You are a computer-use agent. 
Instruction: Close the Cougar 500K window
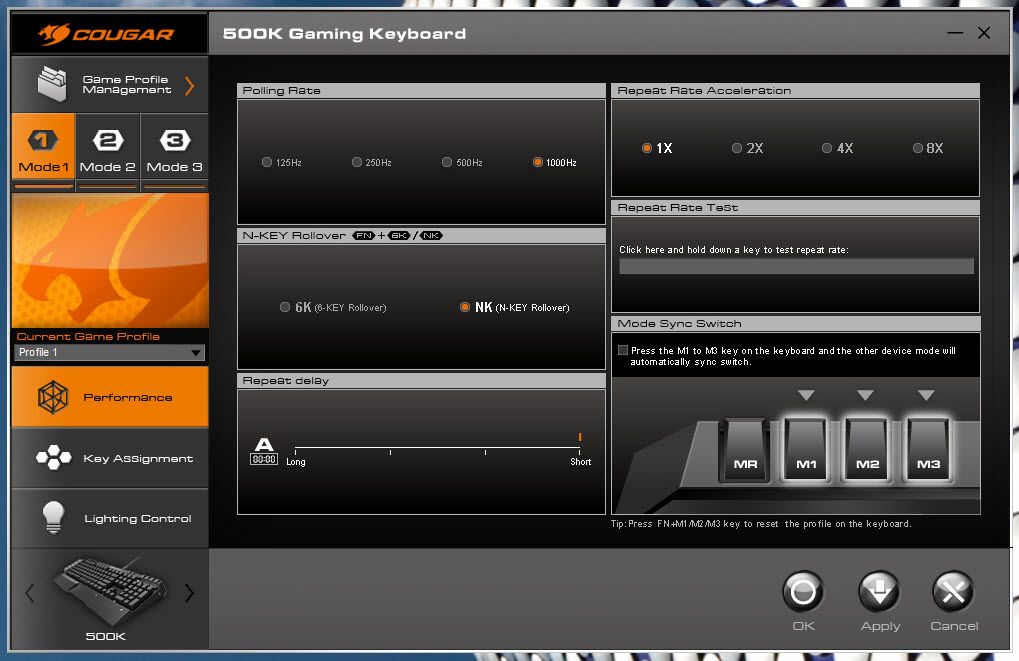click(984, 33)
